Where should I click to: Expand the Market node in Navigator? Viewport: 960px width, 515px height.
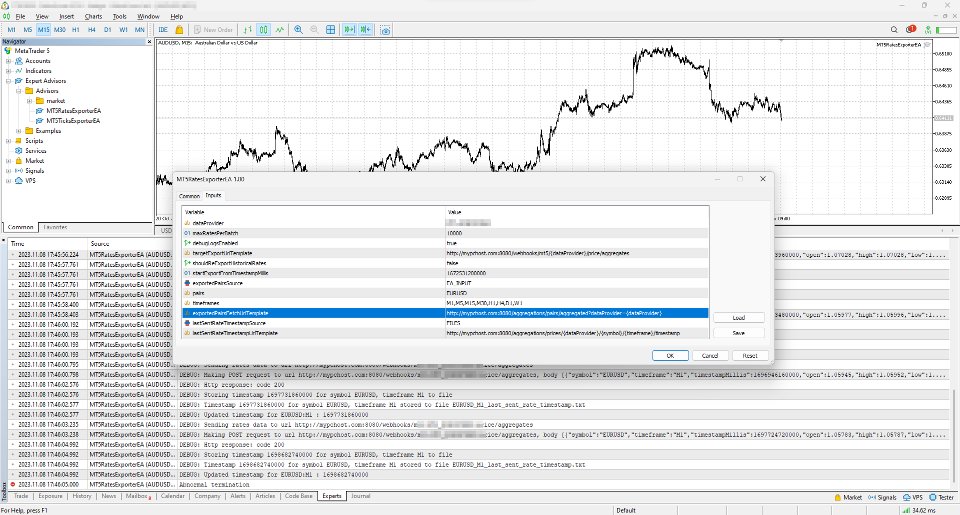(x=9, y=161)
